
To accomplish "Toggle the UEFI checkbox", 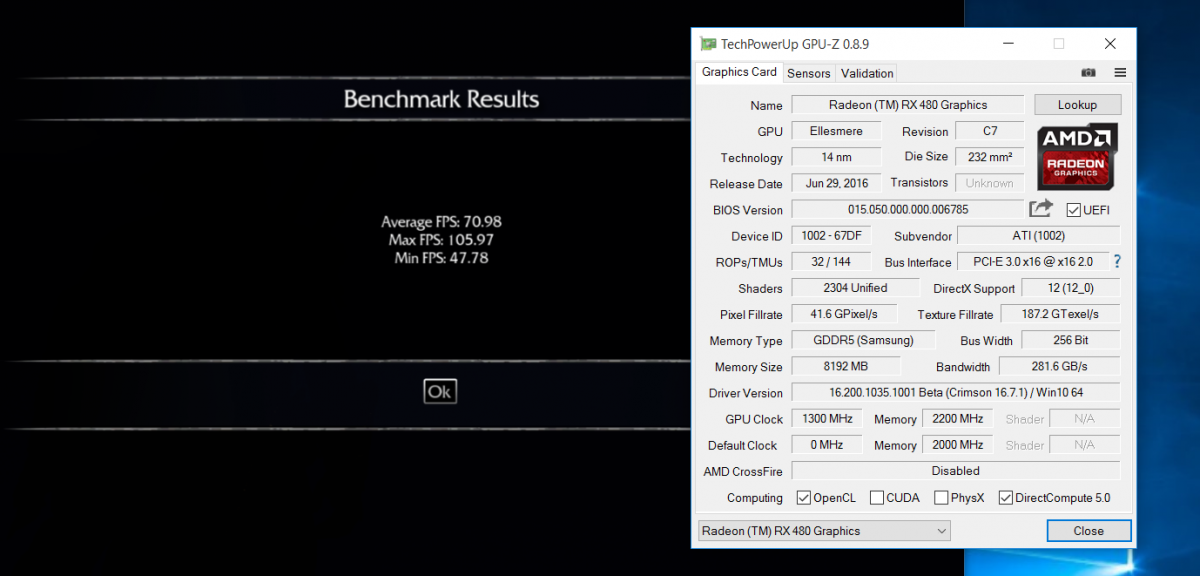I will [1074, 210].
